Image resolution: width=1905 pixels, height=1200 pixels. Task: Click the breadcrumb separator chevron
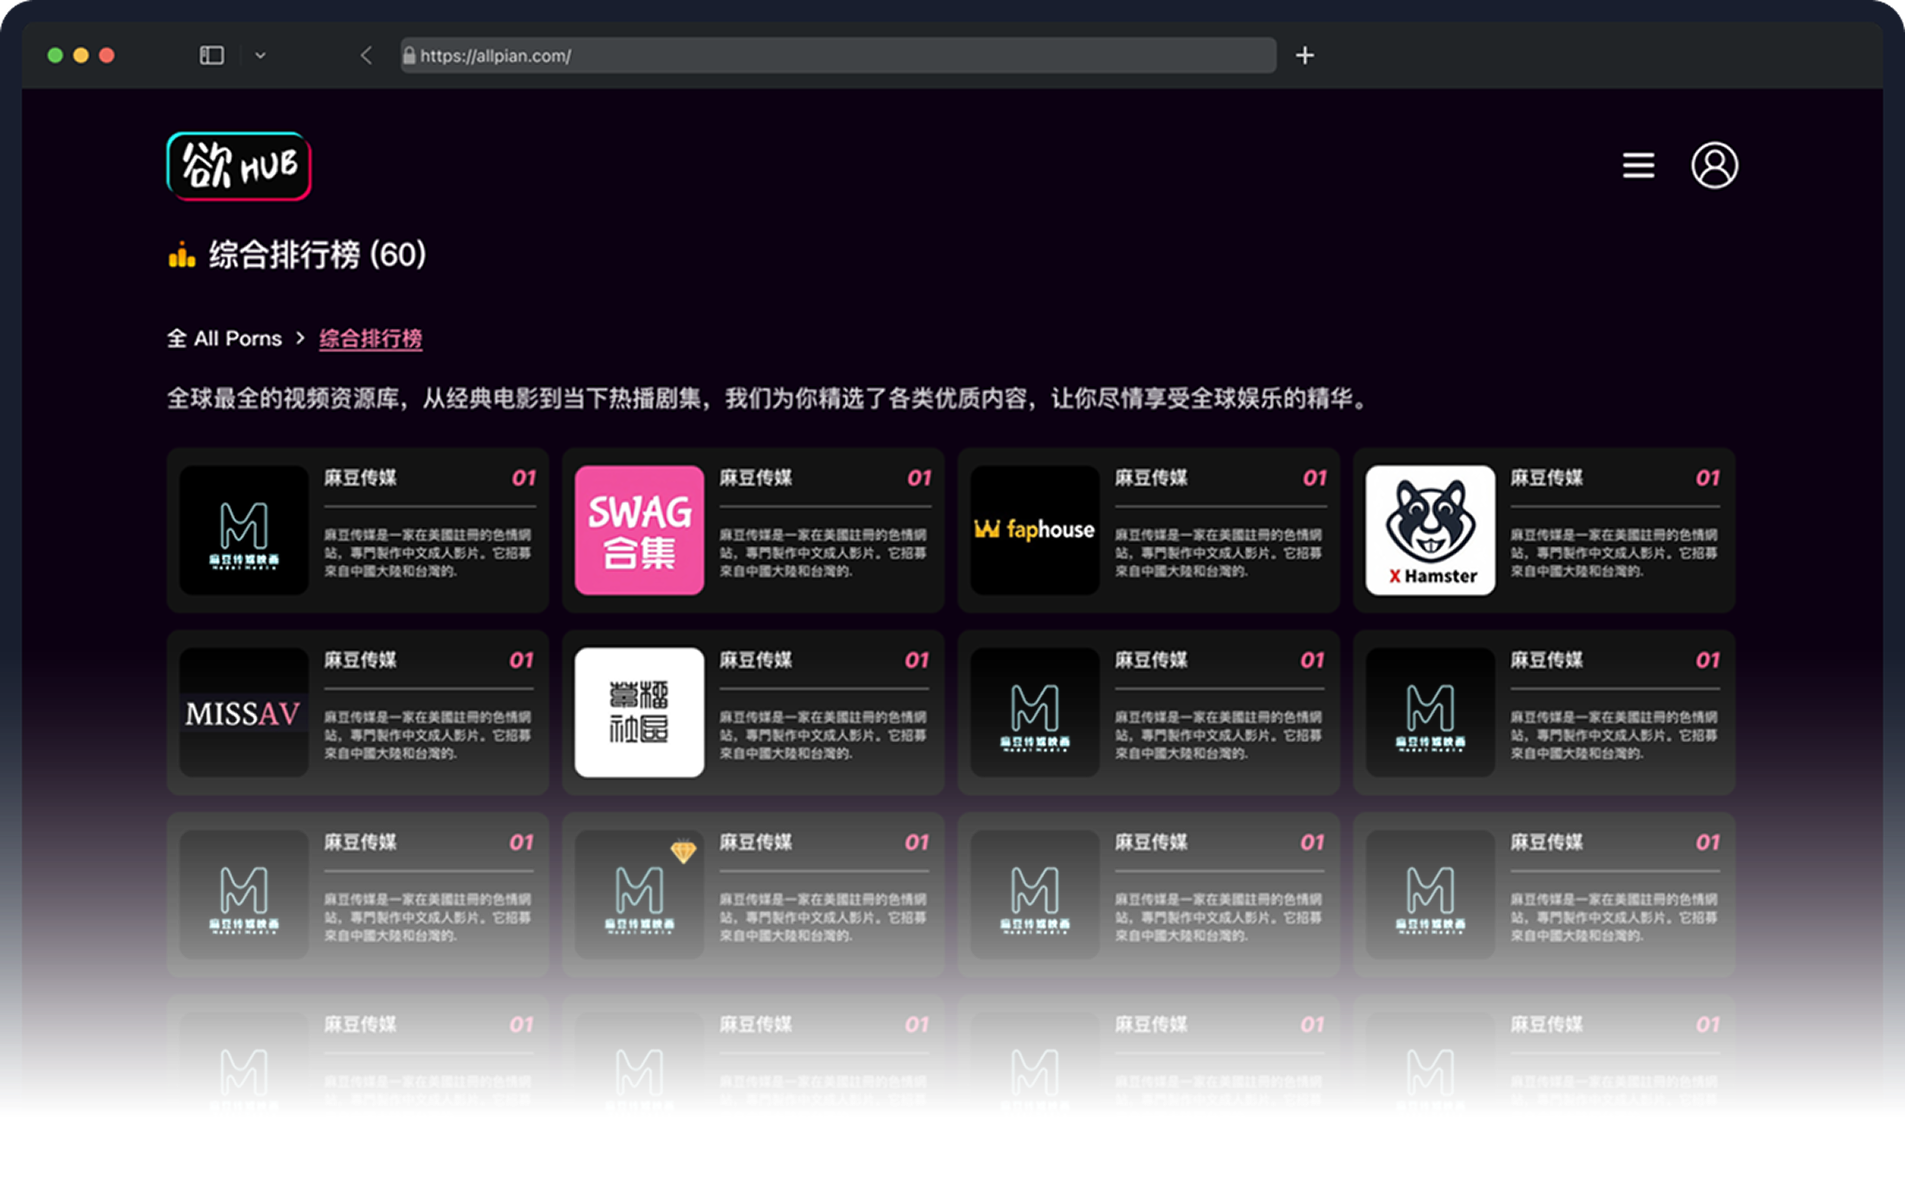click(x=300, y=339)
